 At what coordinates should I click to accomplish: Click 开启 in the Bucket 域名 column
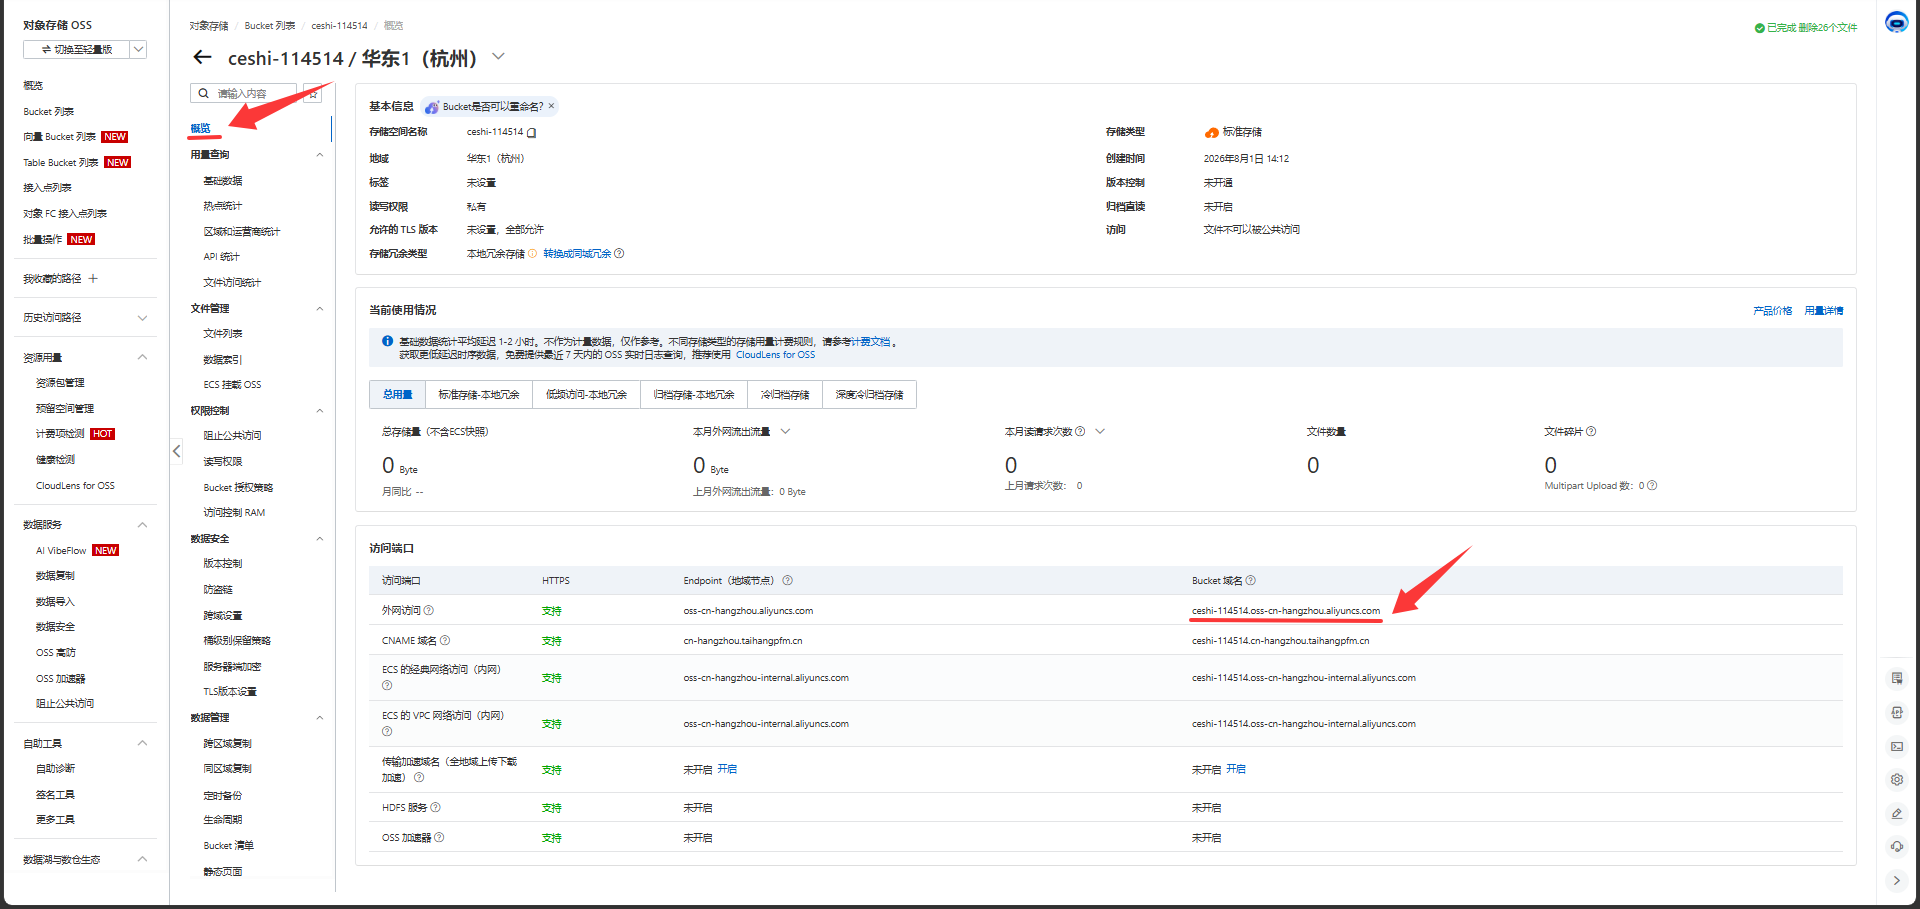coord(1236,770)
